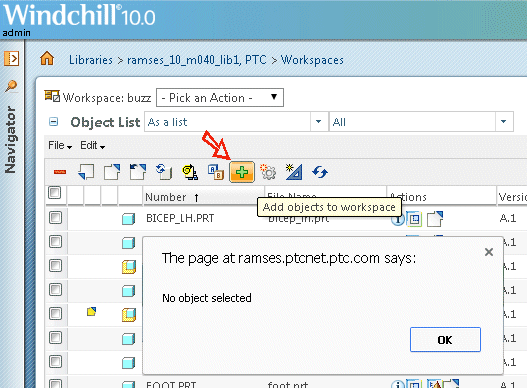Go to Home via the house icon
The height and width of the screenshot is (388, 527).
[x=47, y=59]
